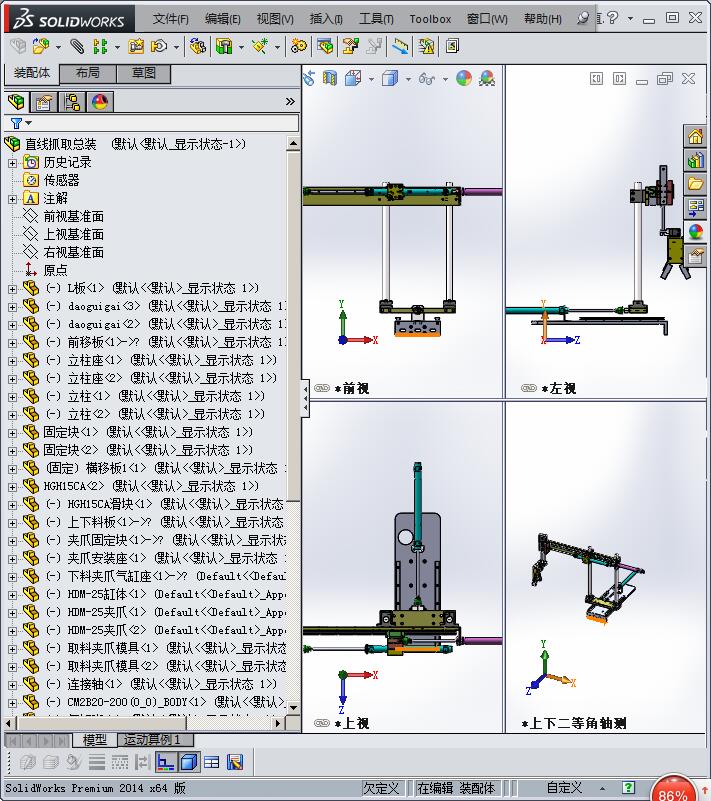Click the feature tree filter input field
The height and width of the screenshot is (801, 711).
165,123
